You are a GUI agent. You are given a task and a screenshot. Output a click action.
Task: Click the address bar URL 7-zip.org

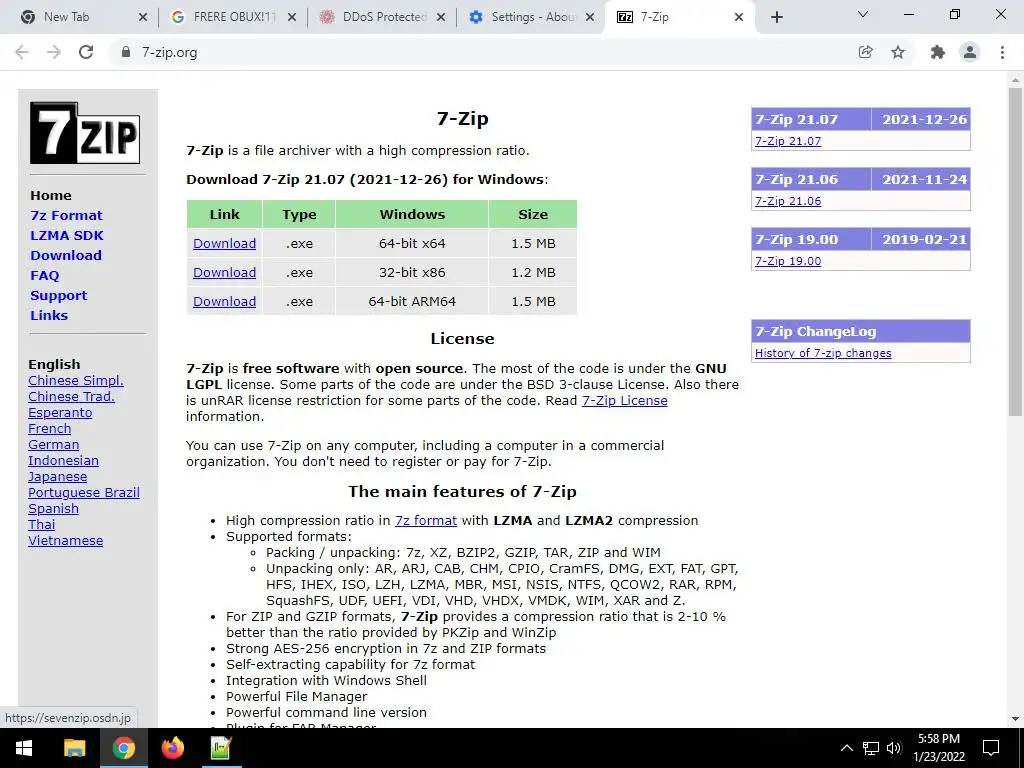coord(170,52)
